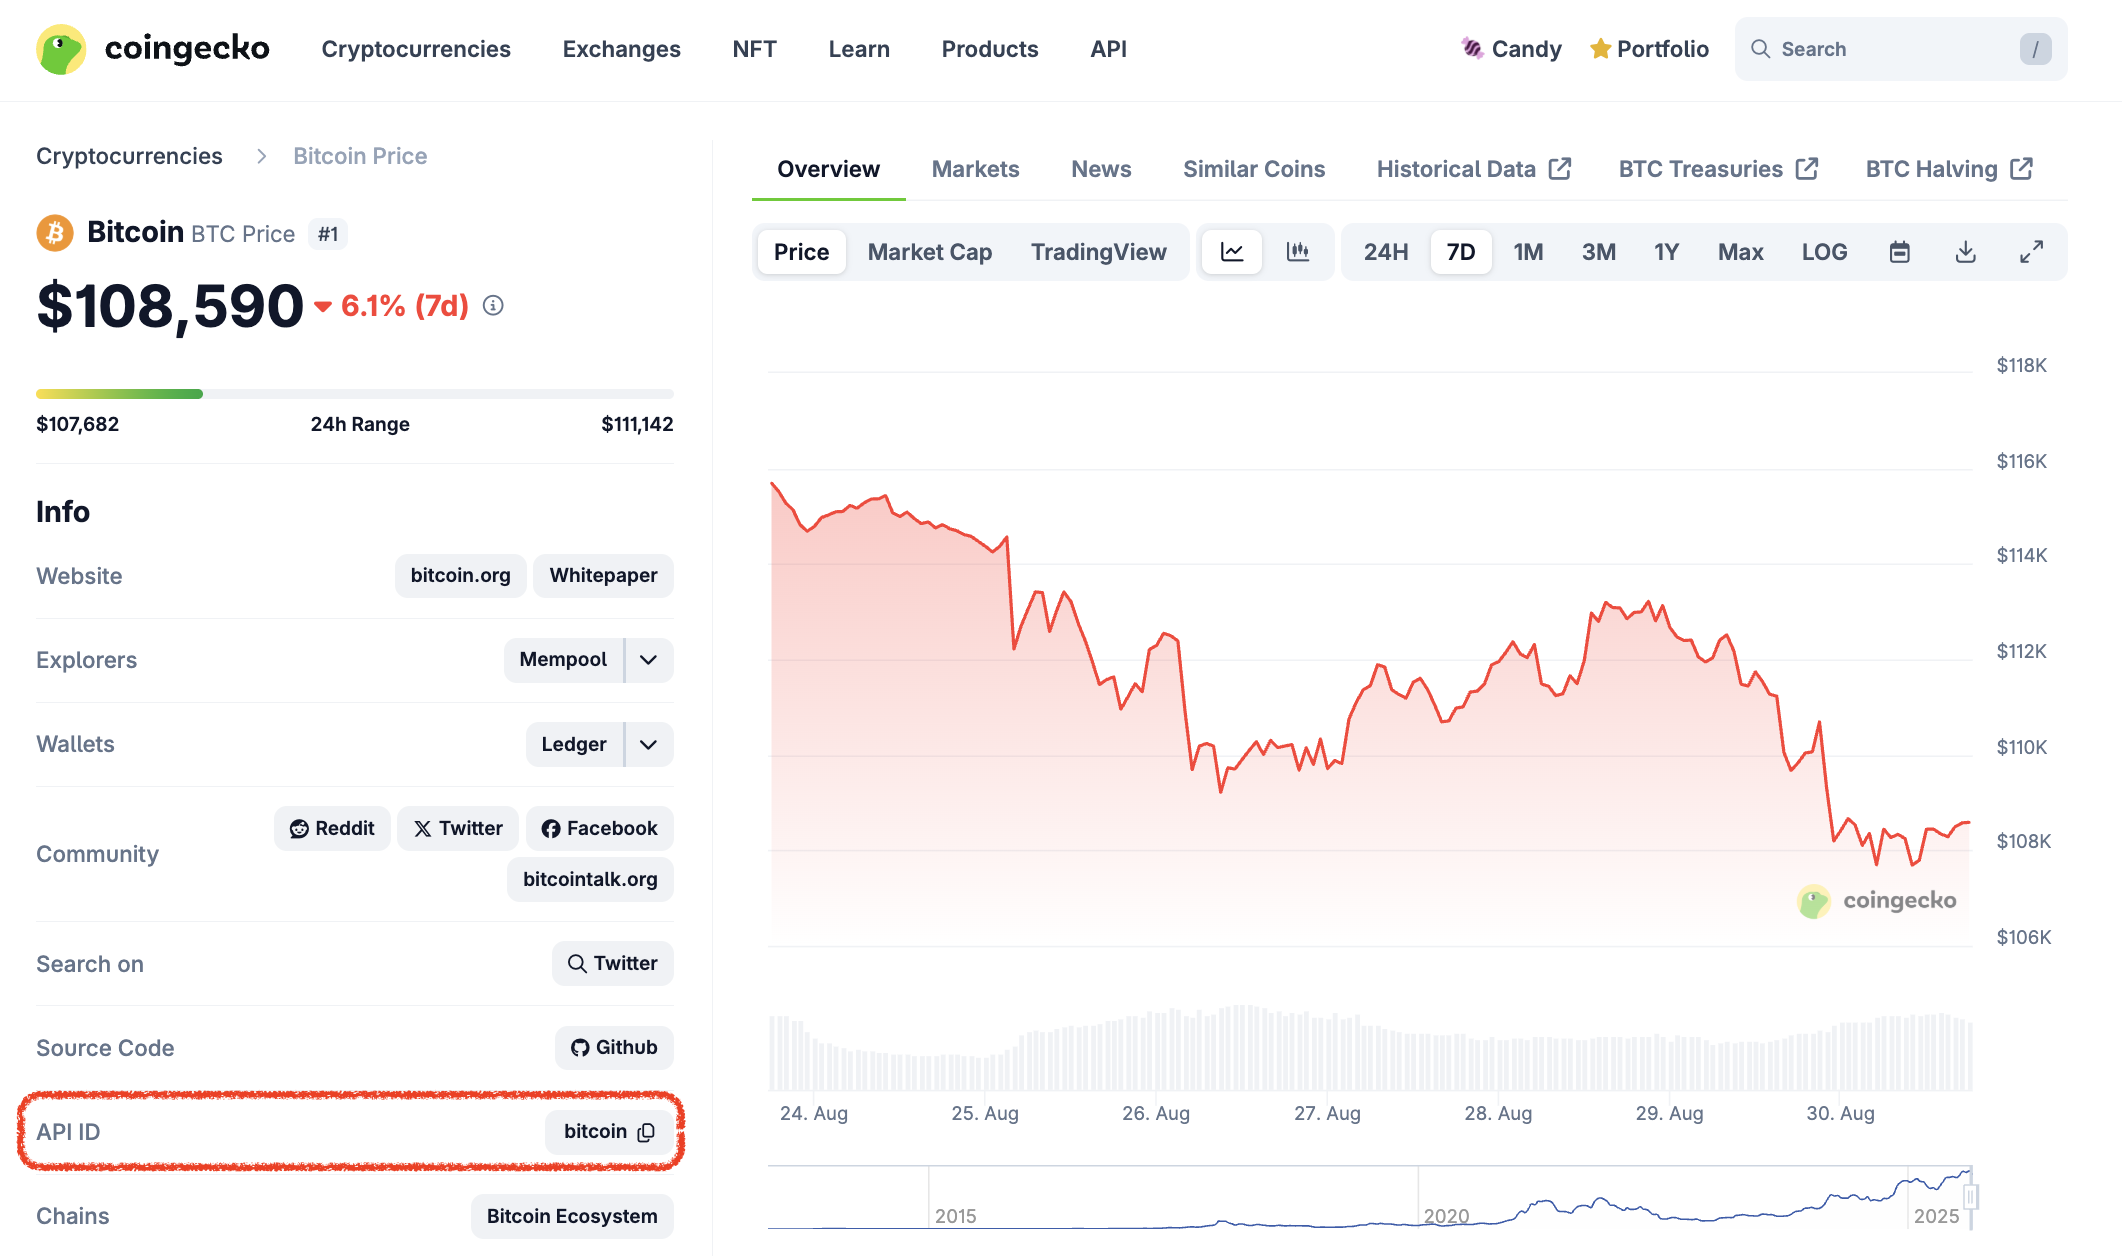The height and width of the screenshot is (1256, 2122).
Task: Select the 24H time range
Action: [x=1385, y=252]
